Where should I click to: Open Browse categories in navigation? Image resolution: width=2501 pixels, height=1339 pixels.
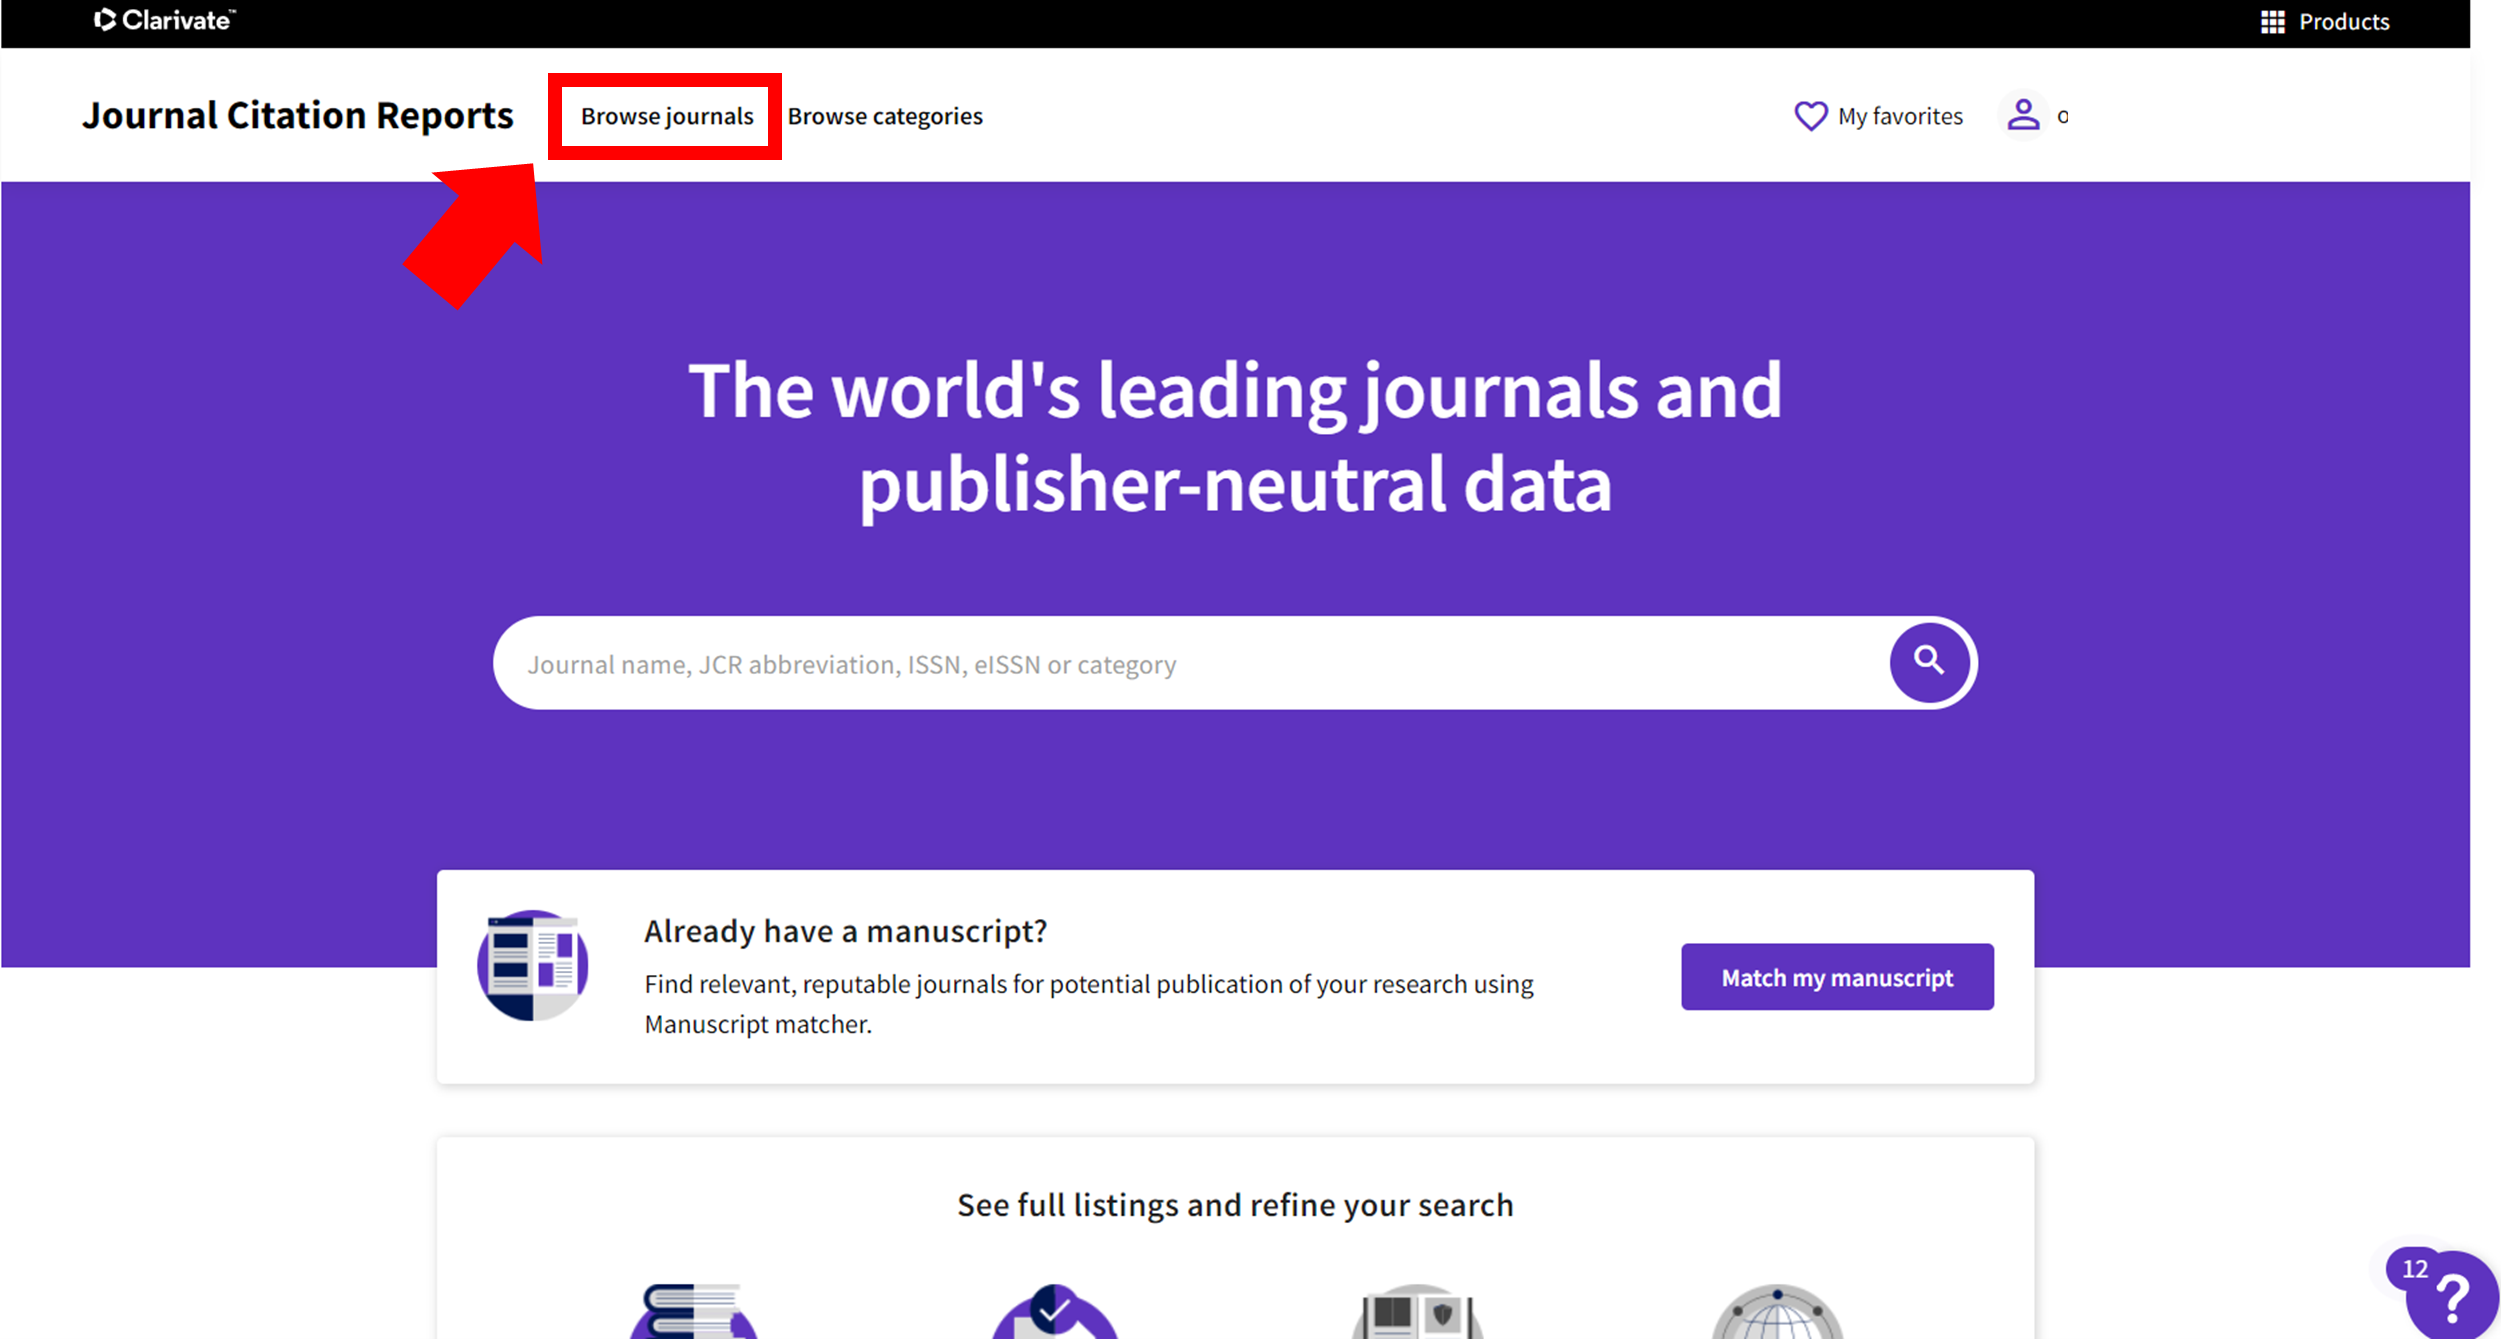(x=885, y=116)
